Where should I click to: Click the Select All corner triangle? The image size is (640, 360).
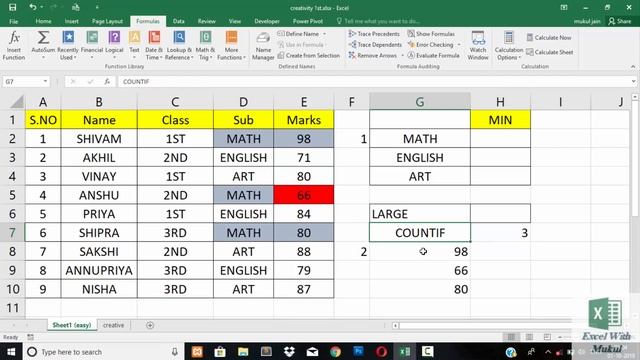coord(16,102)
